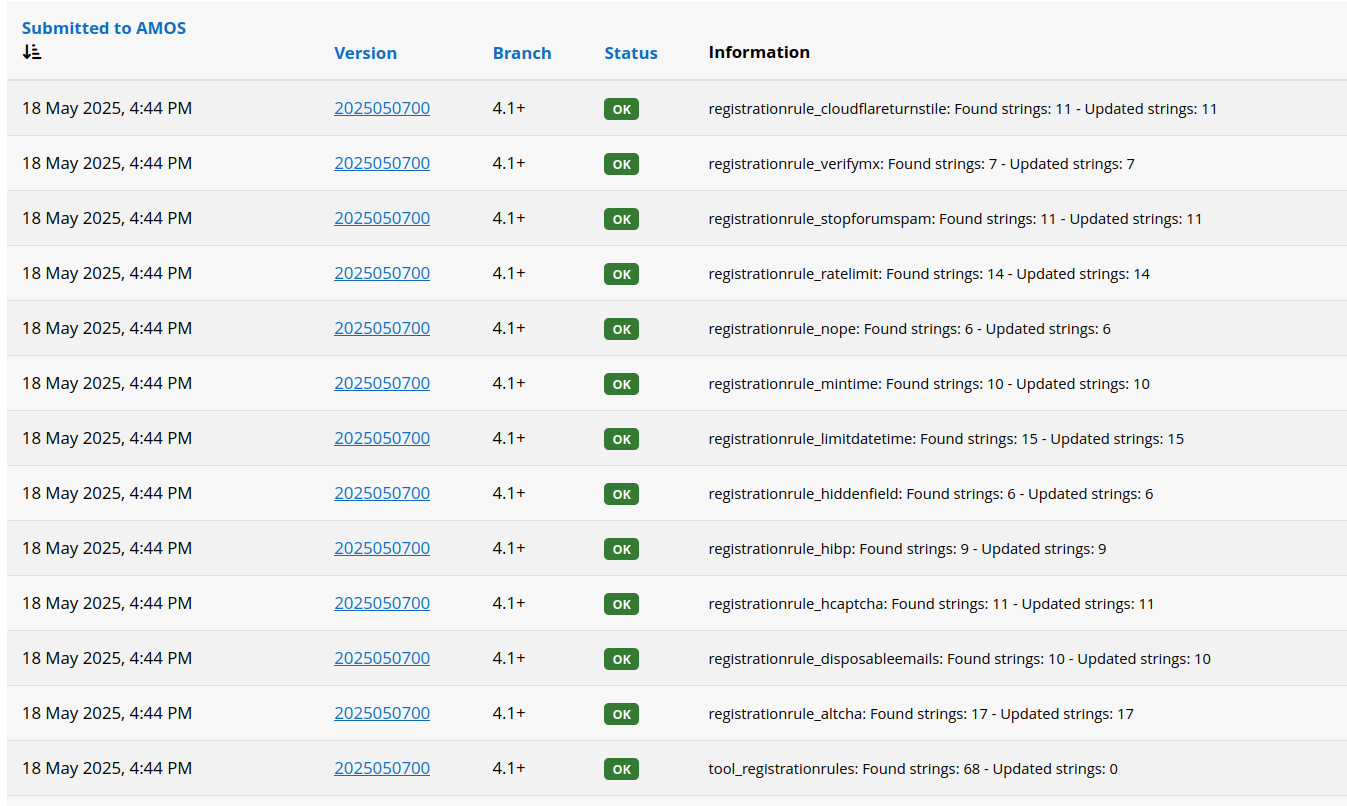This screenshot has width=1347, height=806.
Task: Click OK status badge for limitdatetime row
Action: click(x=621, y=439)
